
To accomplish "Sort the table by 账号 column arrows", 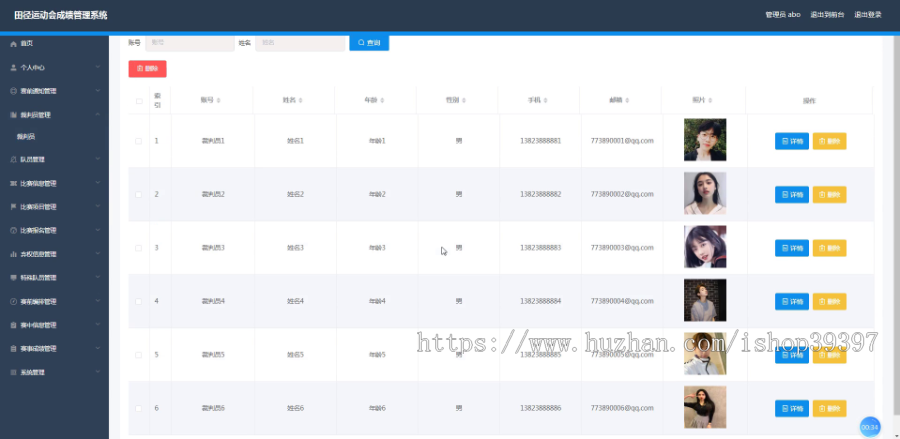I will coord(219,100).
